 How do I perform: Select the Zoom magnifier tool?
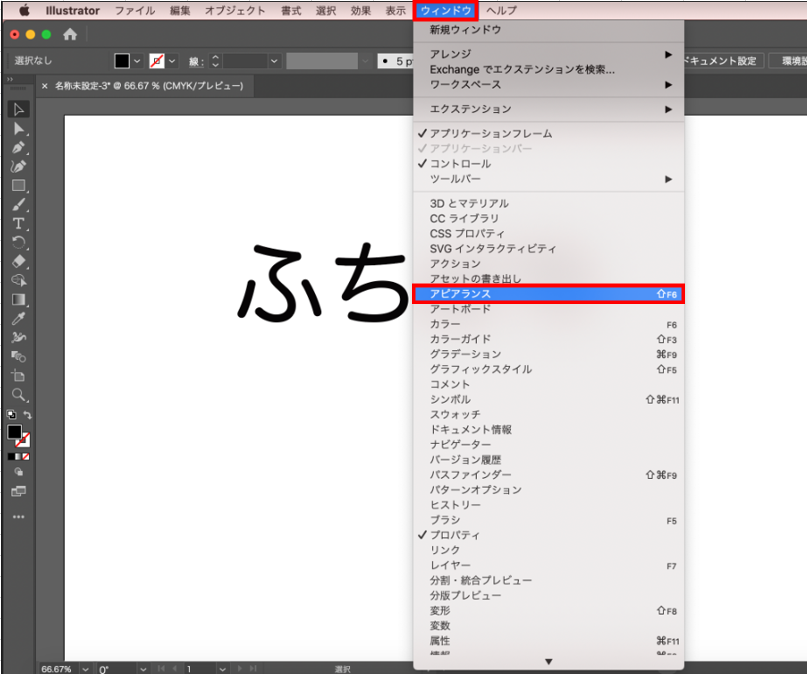click(x=19, y=395)
